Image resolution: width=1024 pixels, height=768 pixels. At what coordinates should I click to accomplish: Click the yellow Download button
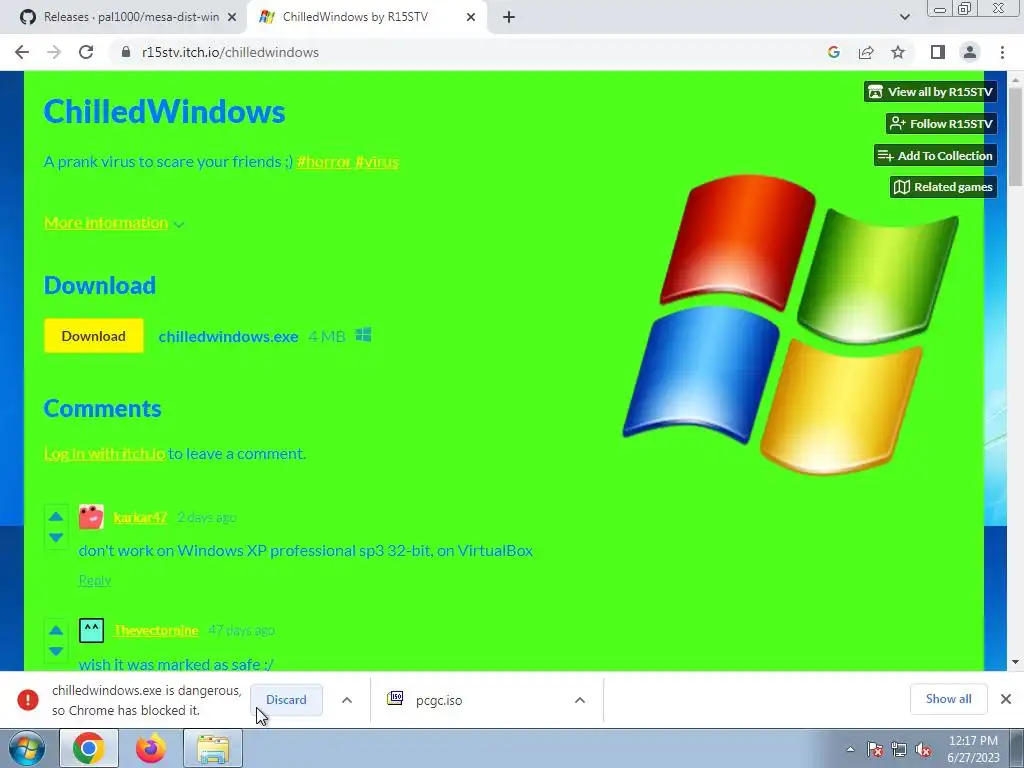[93, 336]
